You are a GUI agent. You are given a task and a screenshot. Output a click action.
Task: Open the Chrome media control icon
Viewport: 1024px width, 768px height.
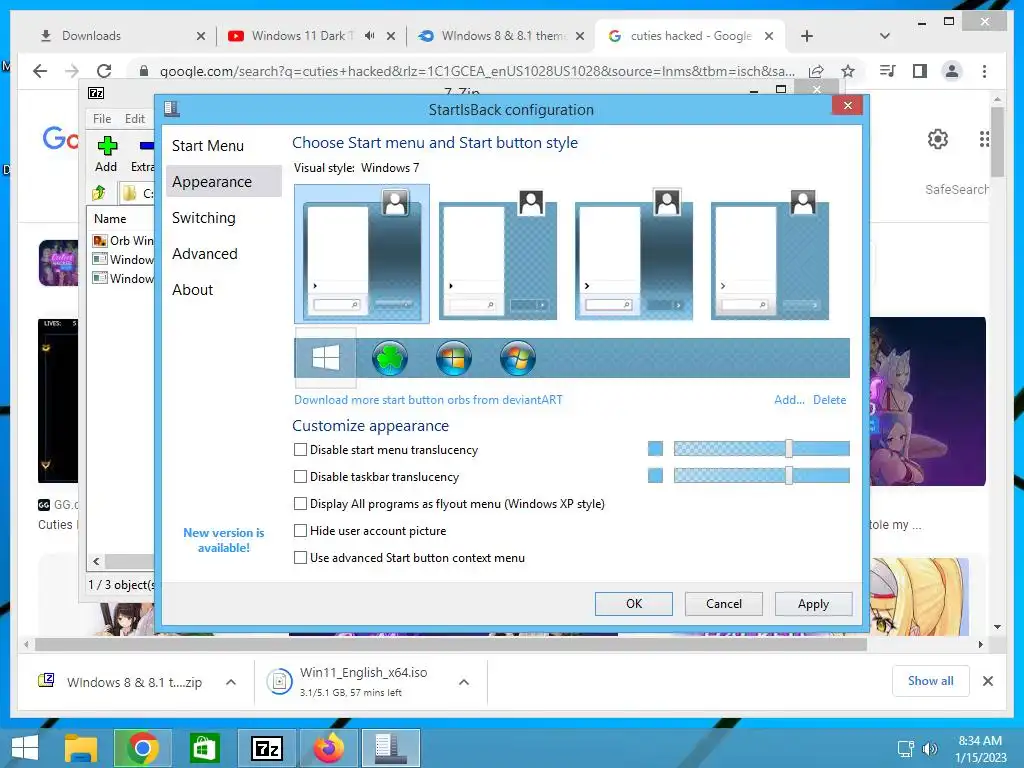[888, 71]
